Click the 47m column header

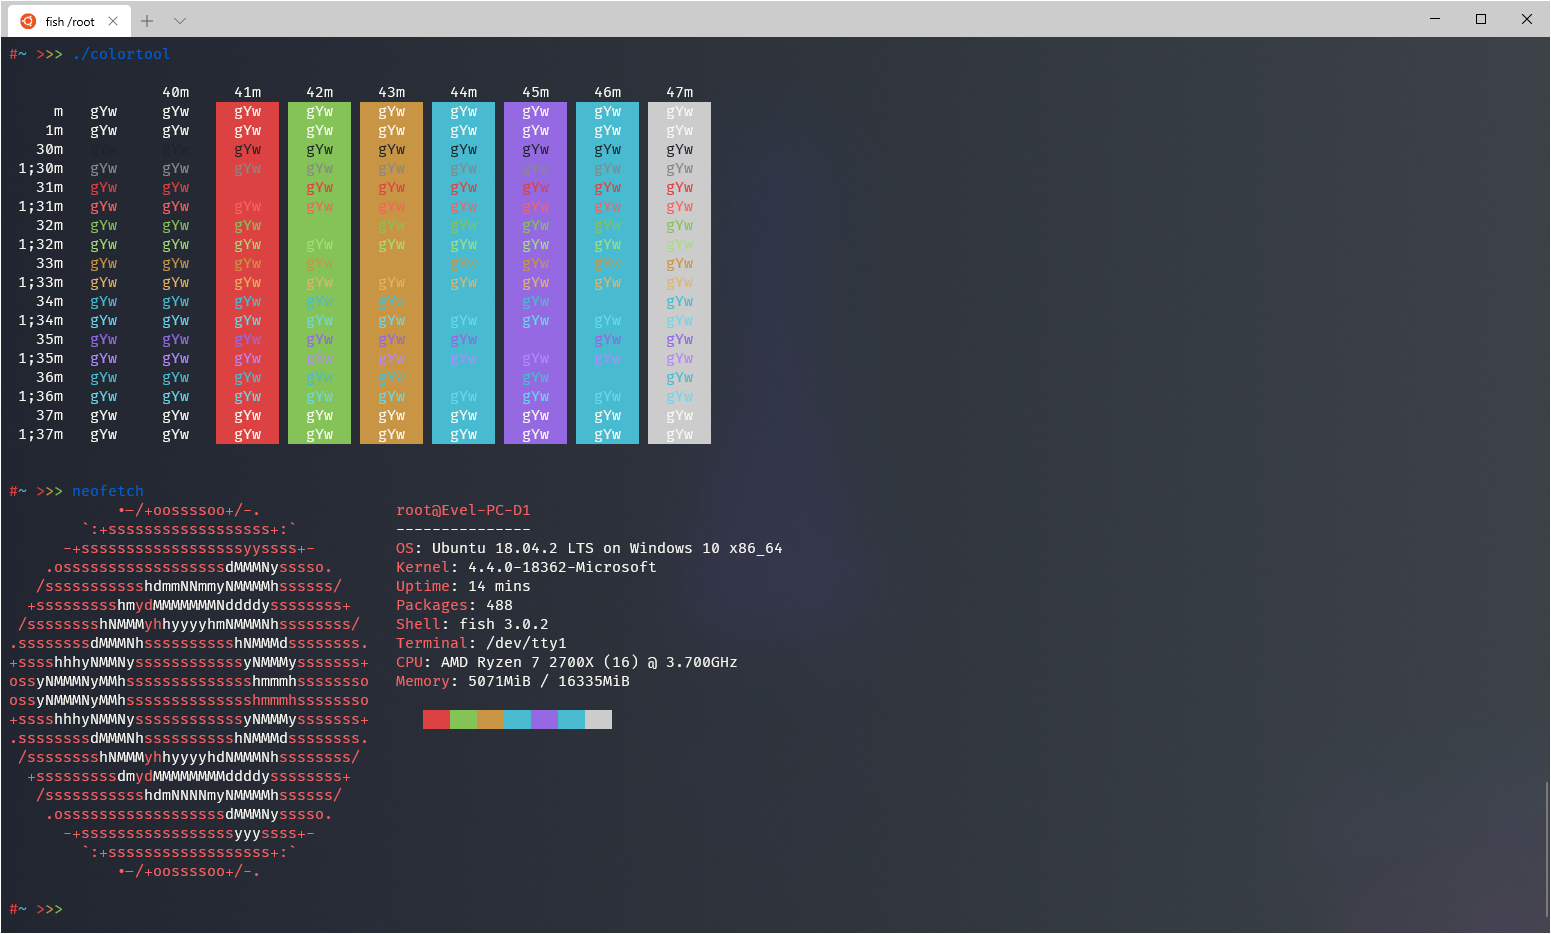click(679, 92)
